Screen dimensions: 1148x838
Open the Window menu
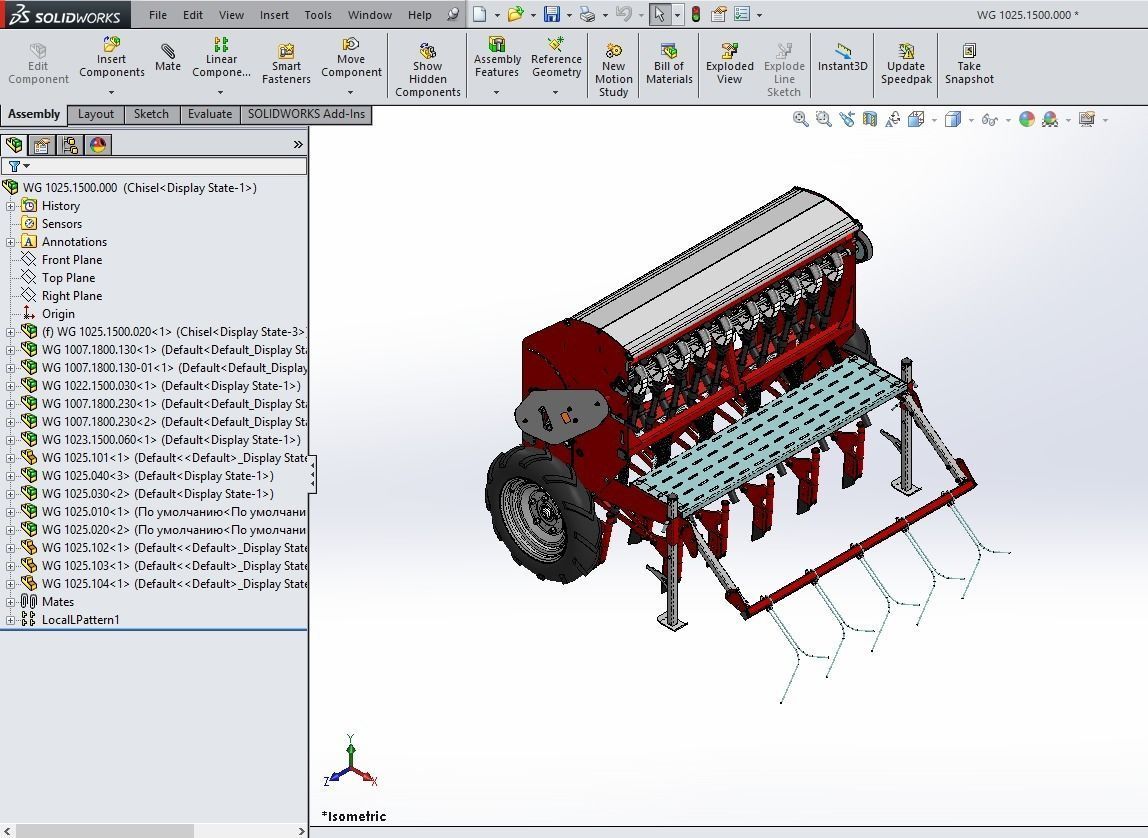click(369, 15)
